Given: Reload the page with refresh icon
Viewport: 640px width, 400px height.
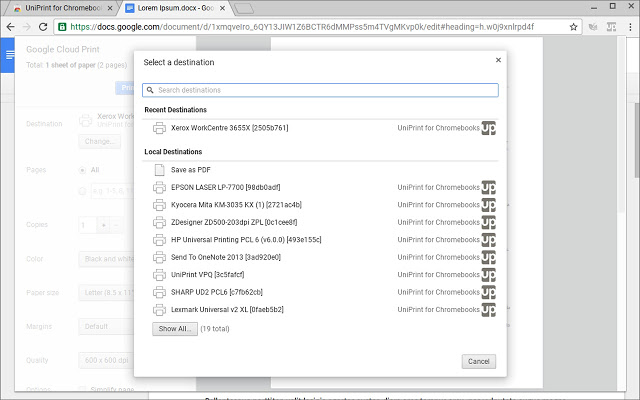Looking at the screenshot, I should pos(43,27).
